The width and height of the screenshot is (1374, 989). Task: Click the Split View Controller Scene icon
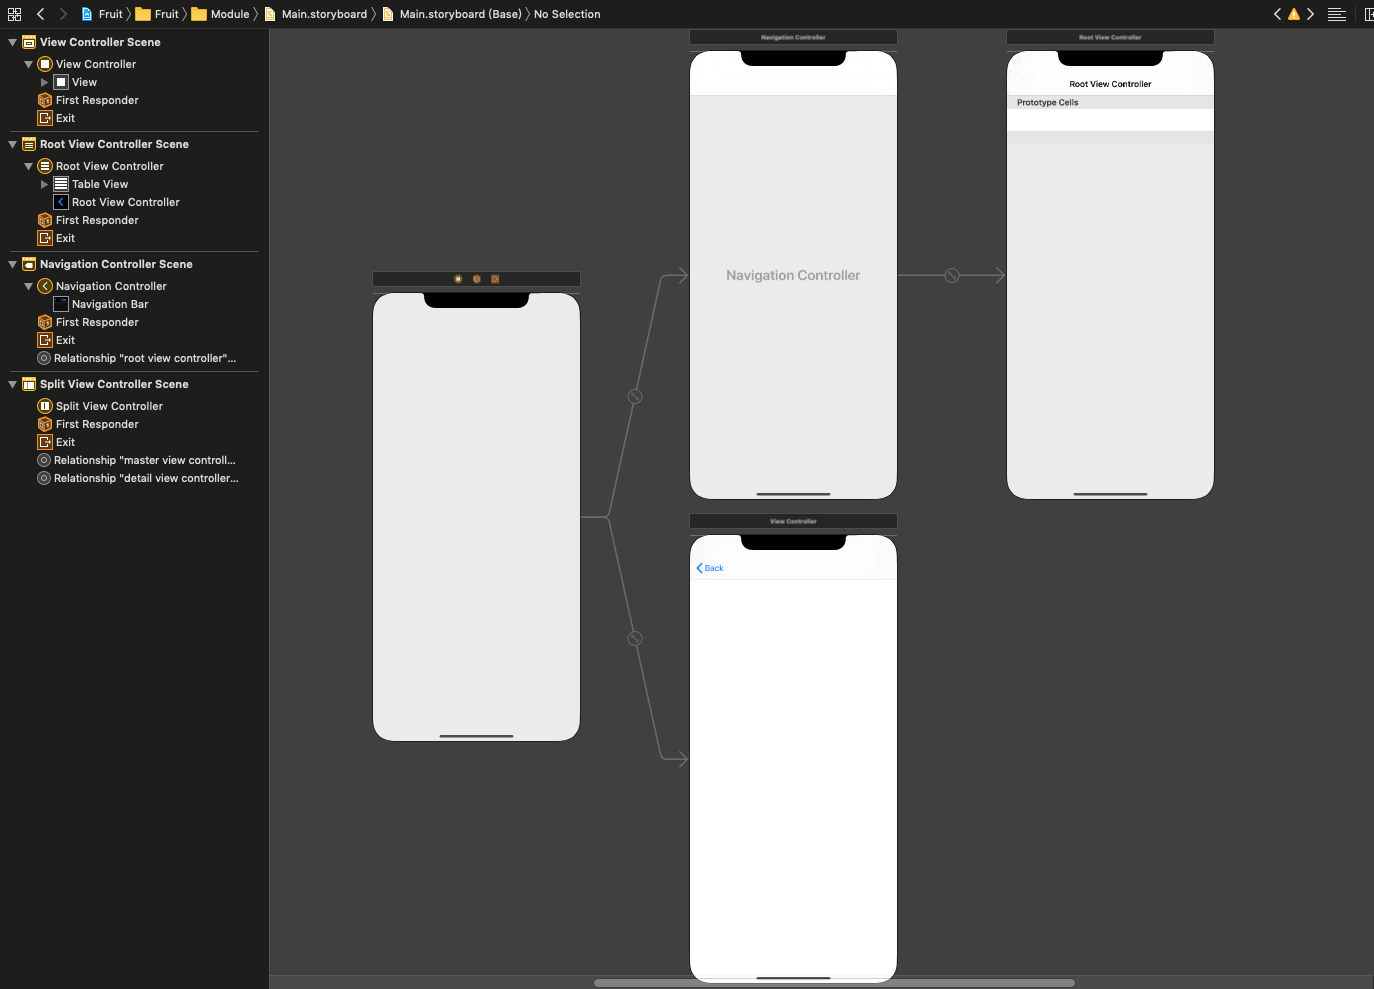(29, 384)
